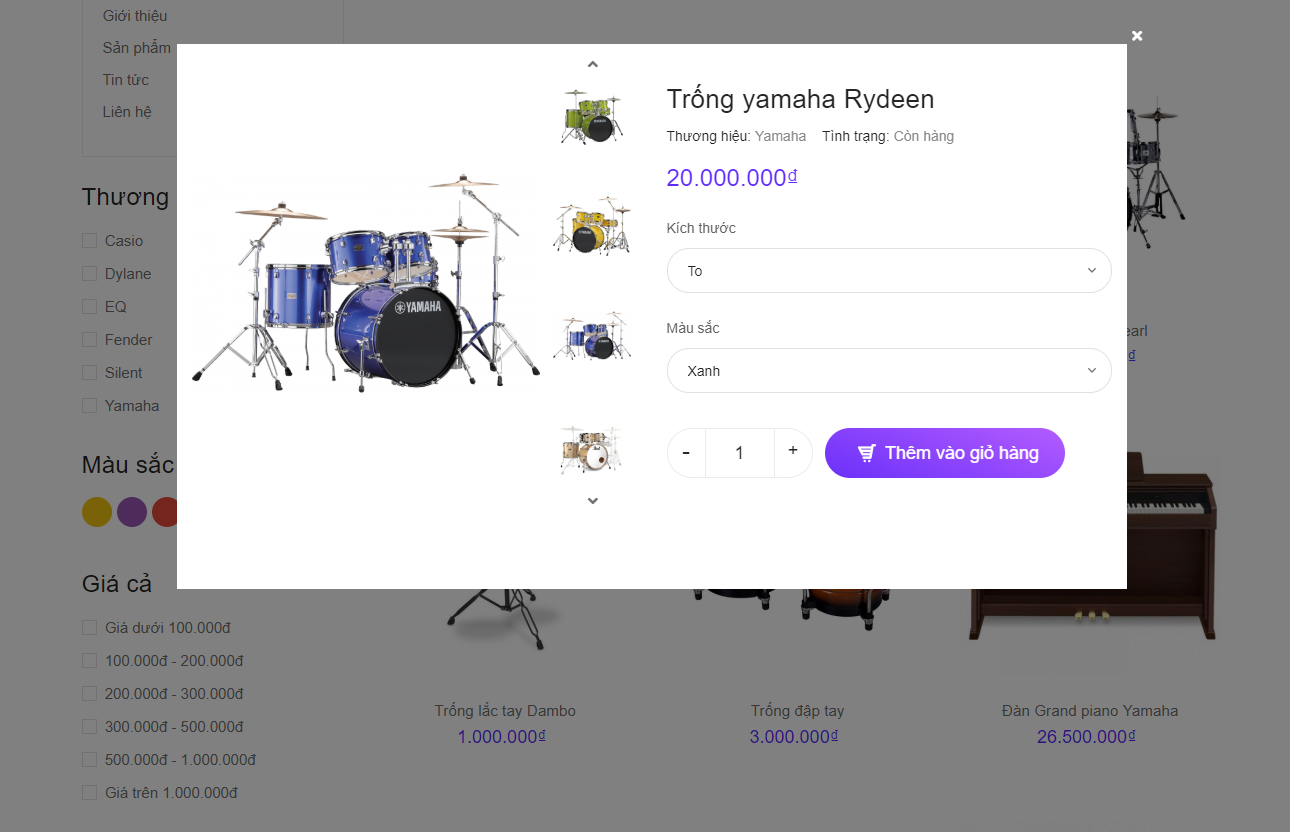Open the Màu sắc color dropdown
Screen dimensions: 1290x832
(889, 371)
